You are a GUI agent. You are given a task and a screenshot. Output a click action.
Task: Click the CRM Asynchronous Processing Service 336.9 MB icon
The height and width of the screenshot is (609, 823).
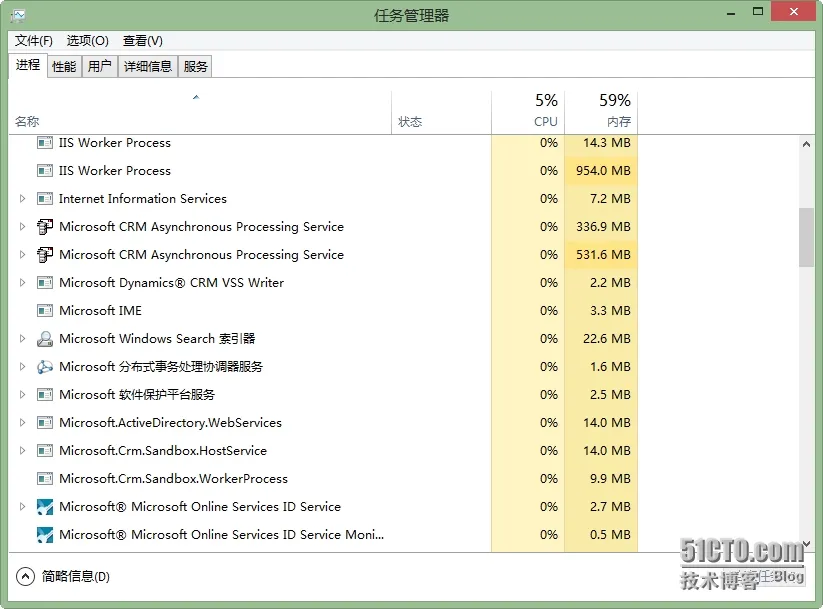(45, 226)
